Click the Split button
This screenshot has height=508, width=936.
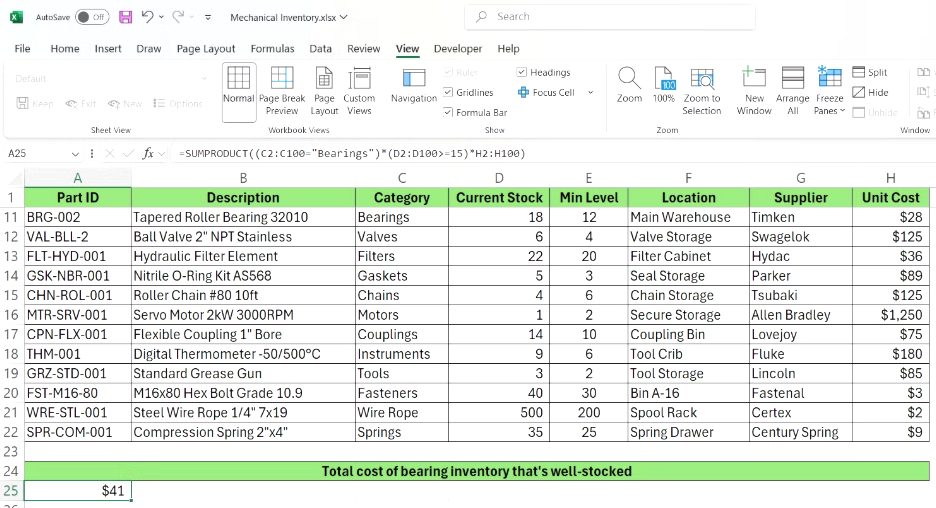(870, 72)
